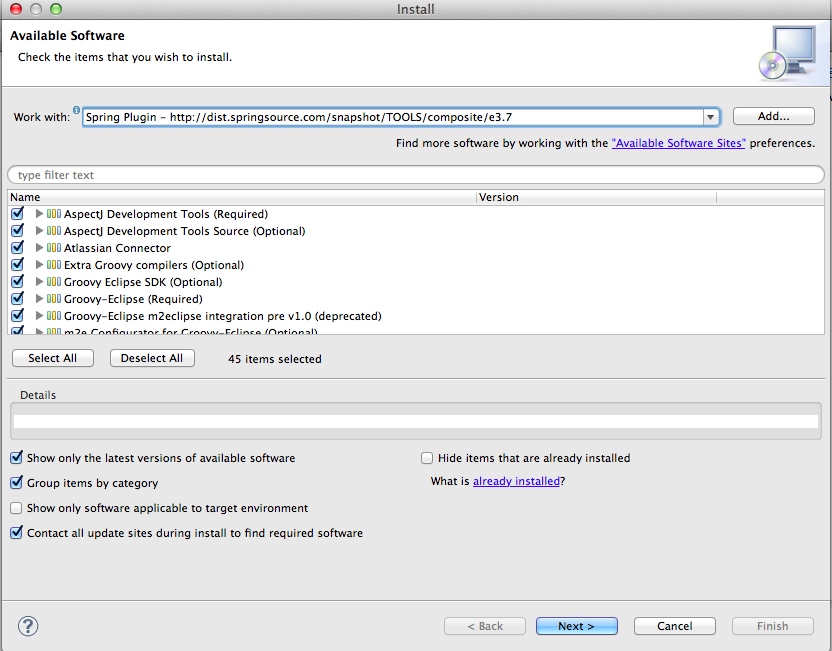Click category icon beside Atlassian Connector

coord(54,248)
